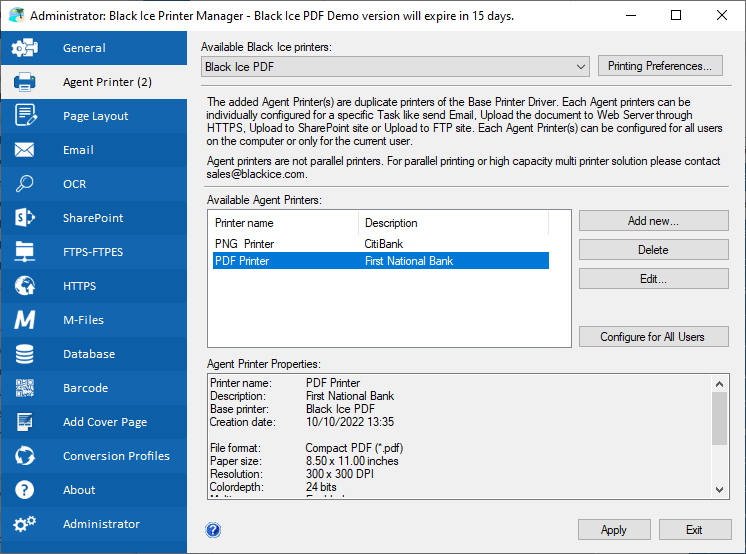Click the General gear-printer icon

pyautogui.click(x=25, y=48)
